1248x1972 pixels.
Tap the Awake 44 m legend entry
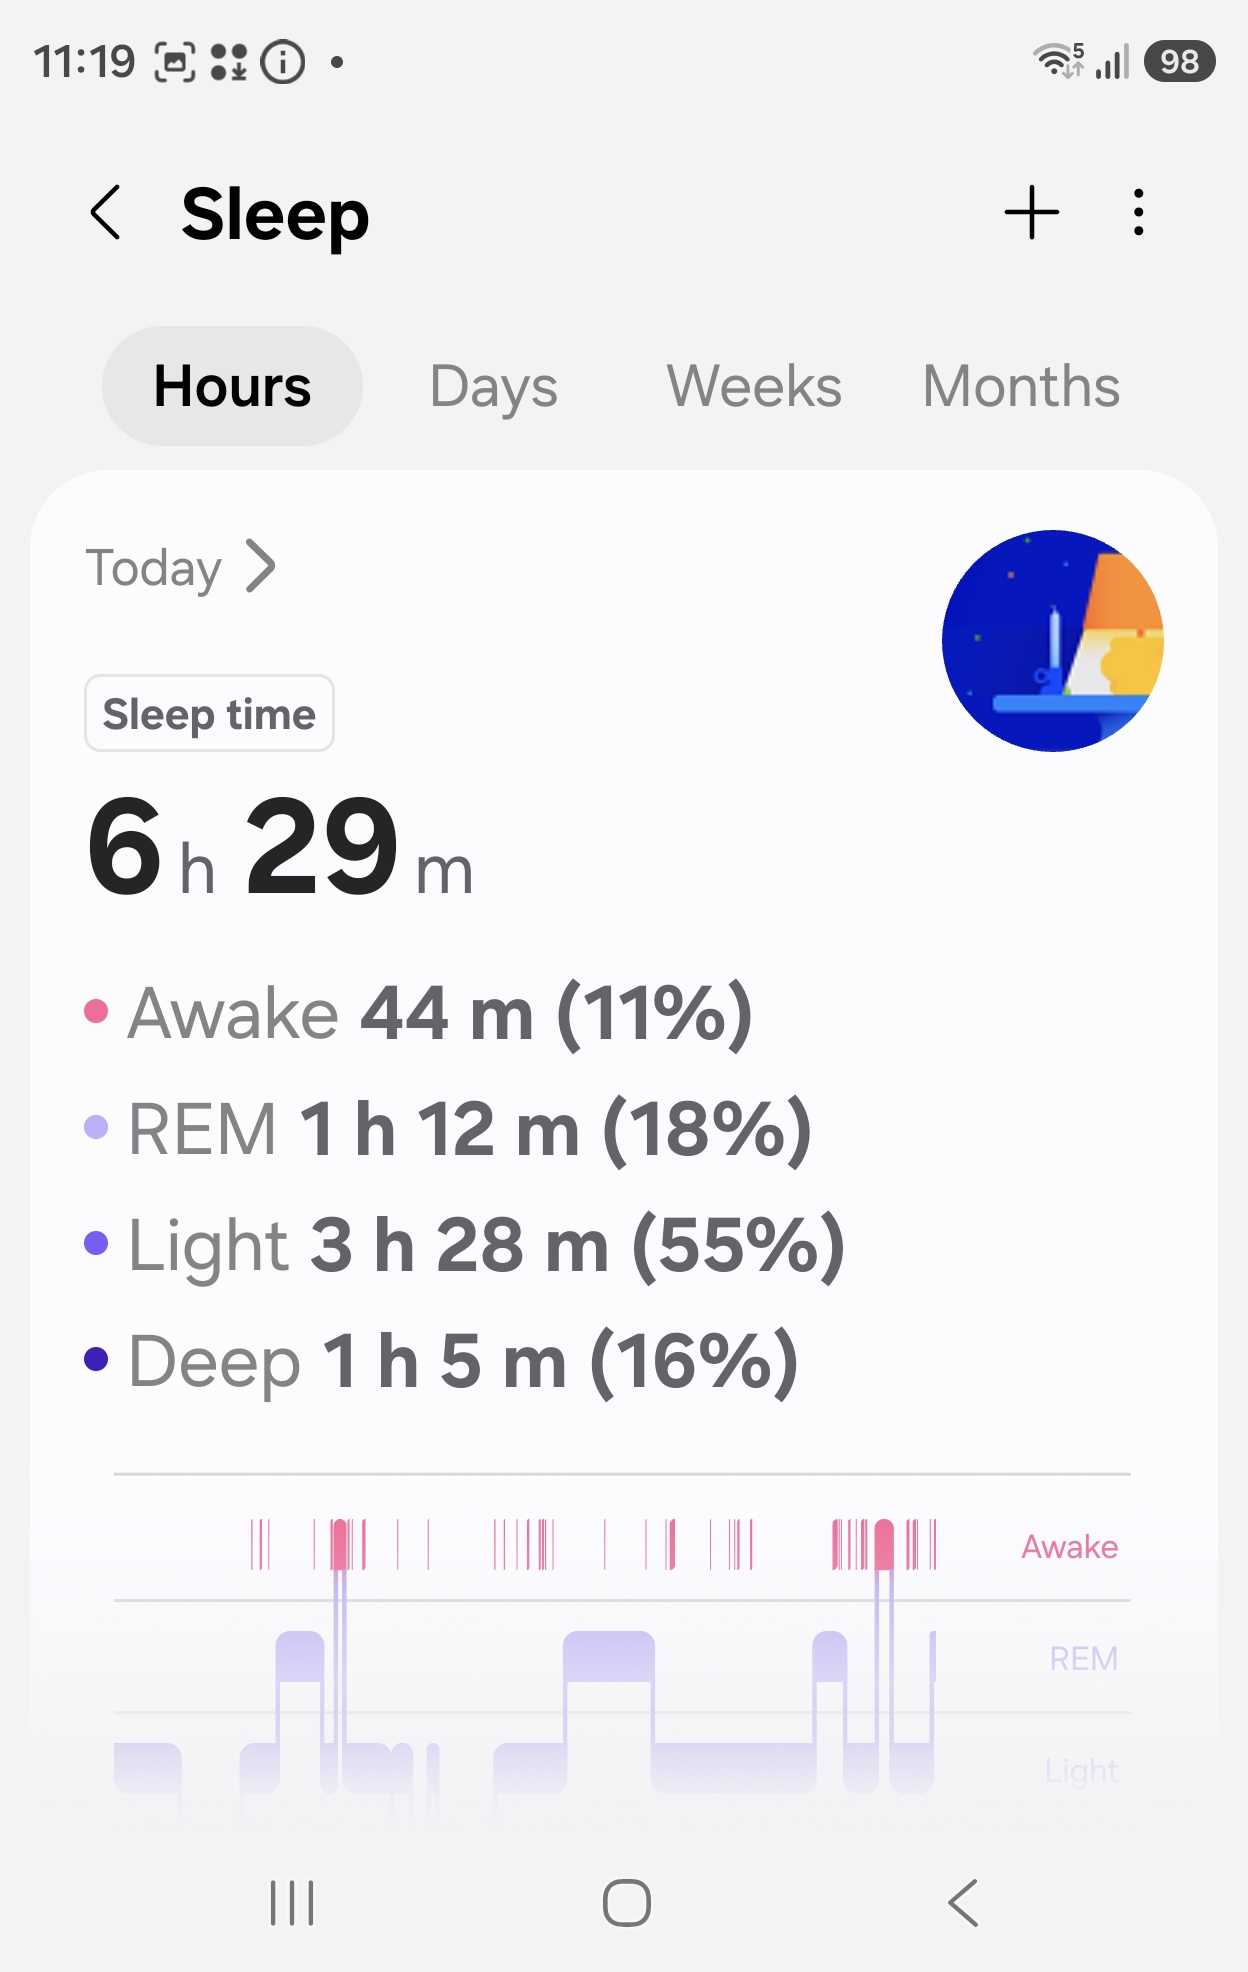(419, 1014)
